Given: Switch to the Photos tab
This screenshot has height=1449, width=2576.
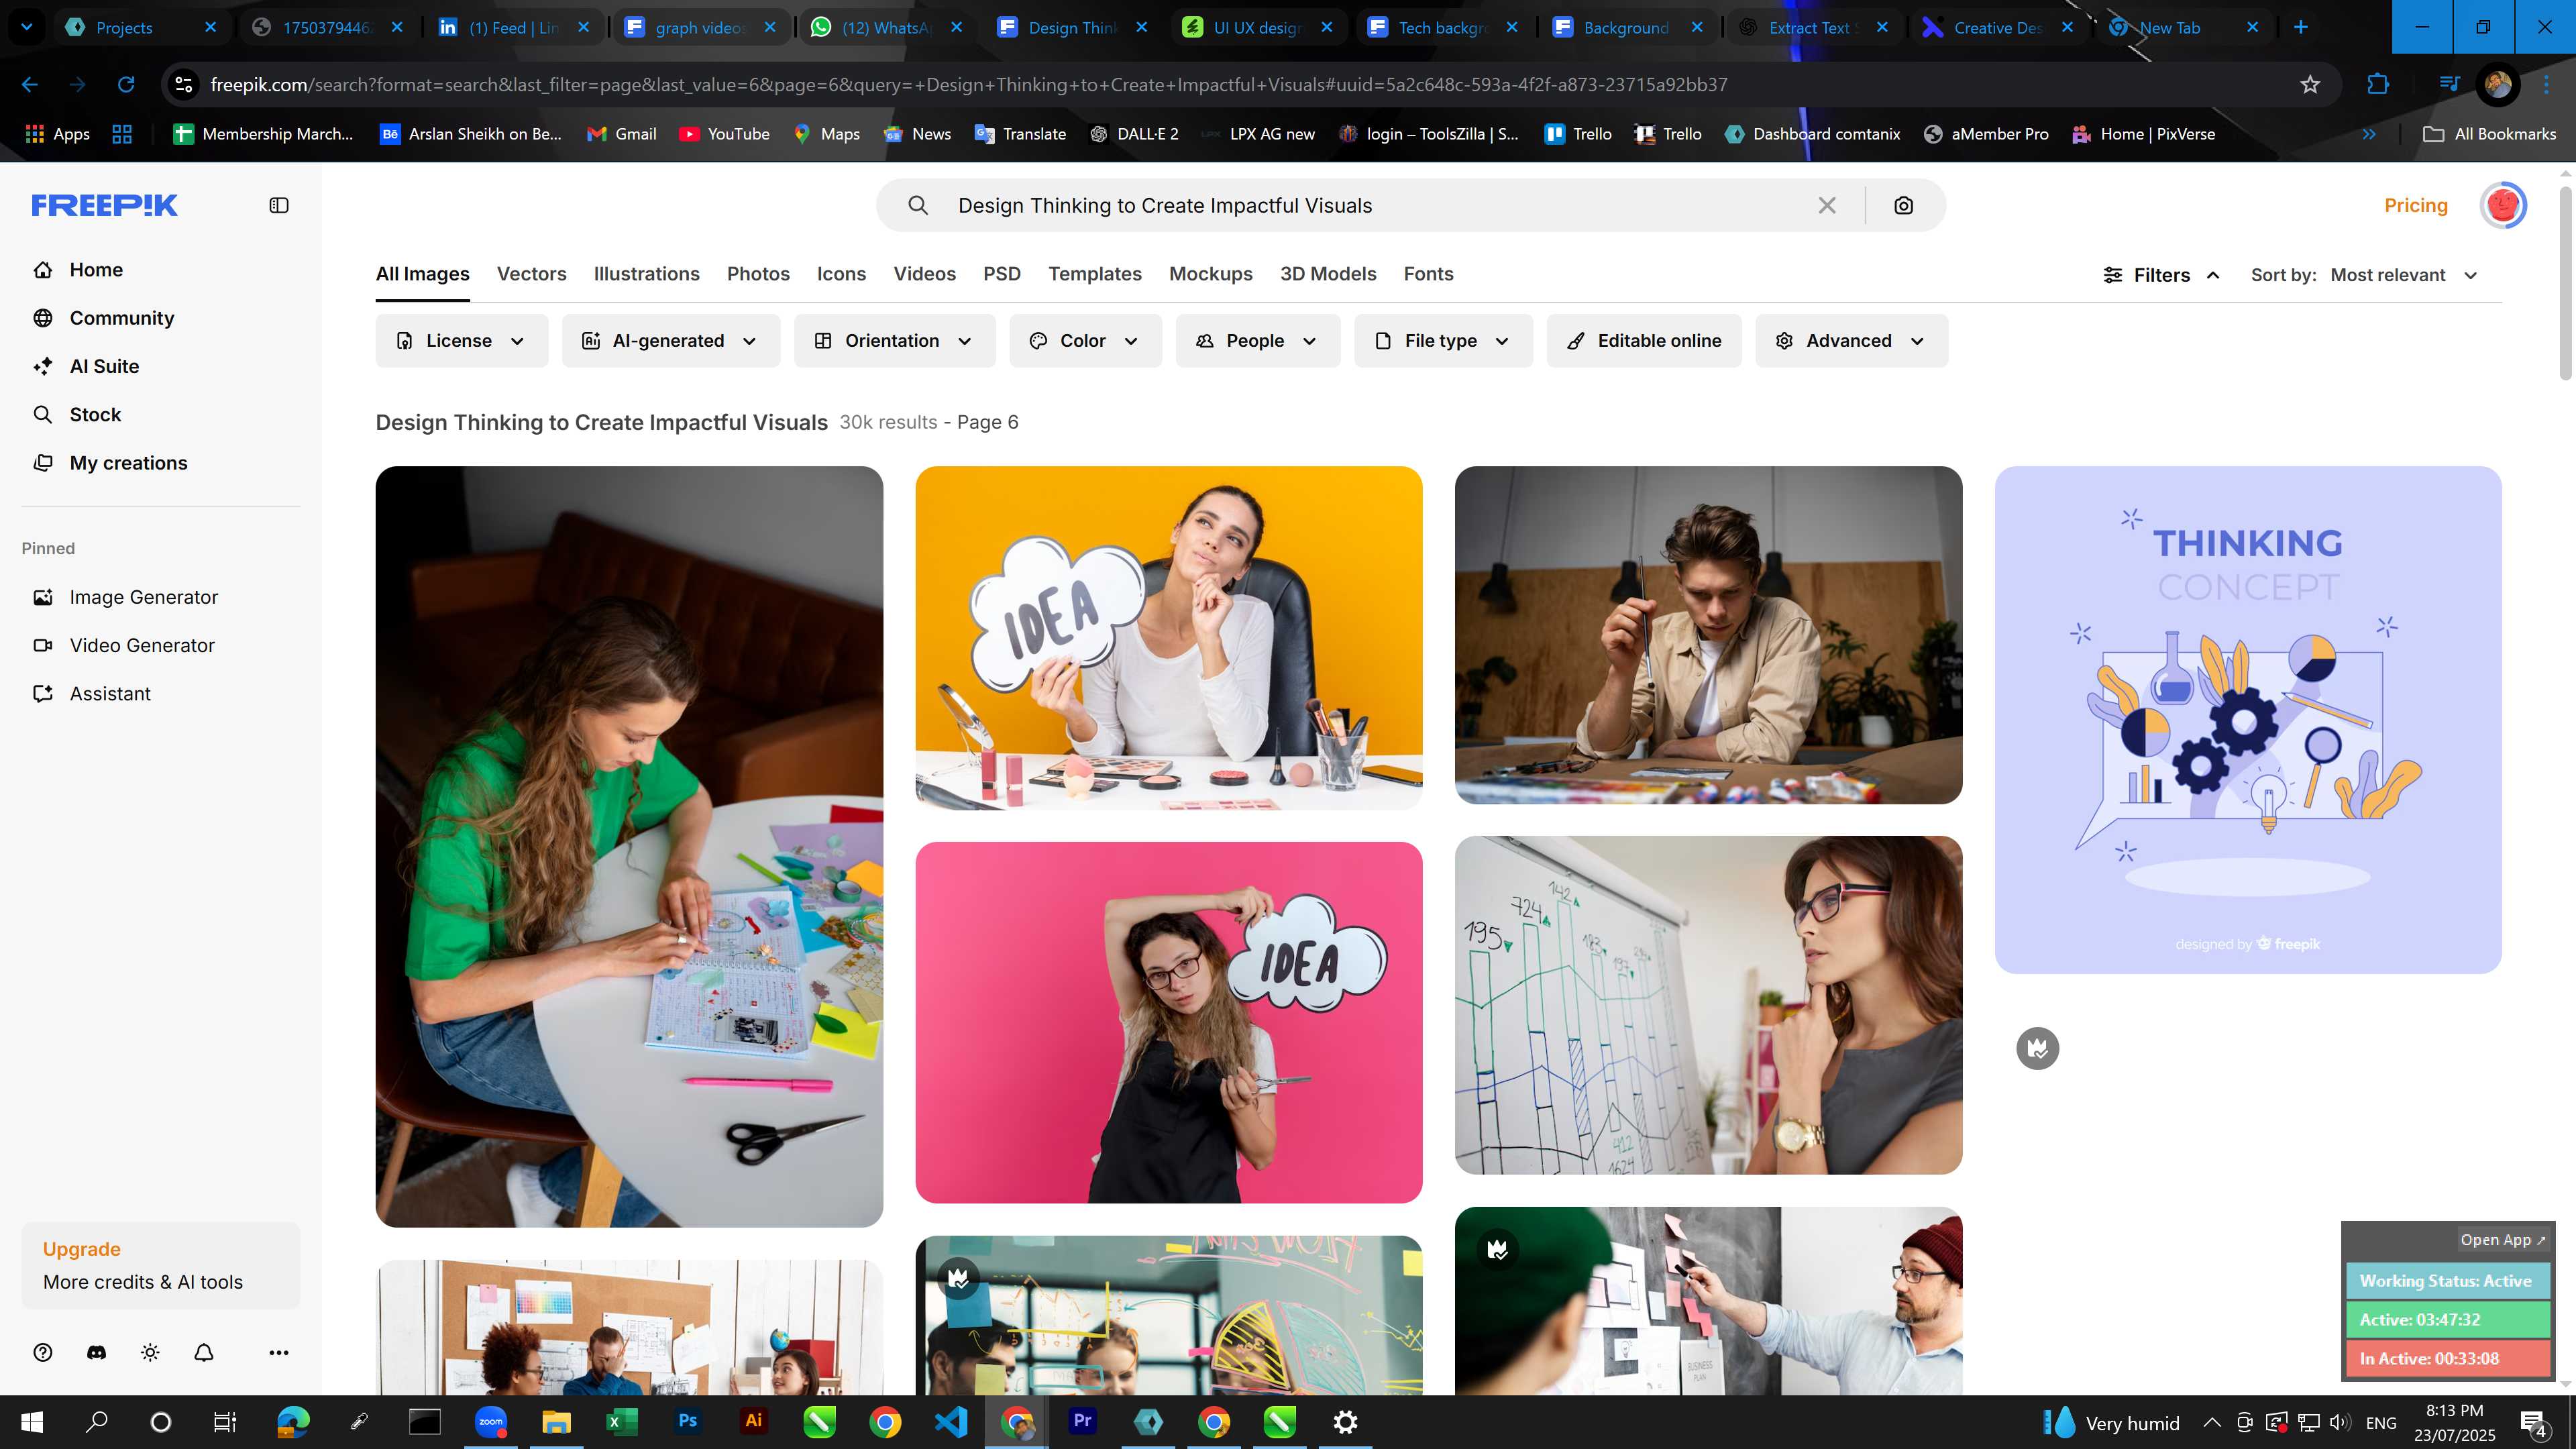Looking at the screenshot, I should coord(758,274).
